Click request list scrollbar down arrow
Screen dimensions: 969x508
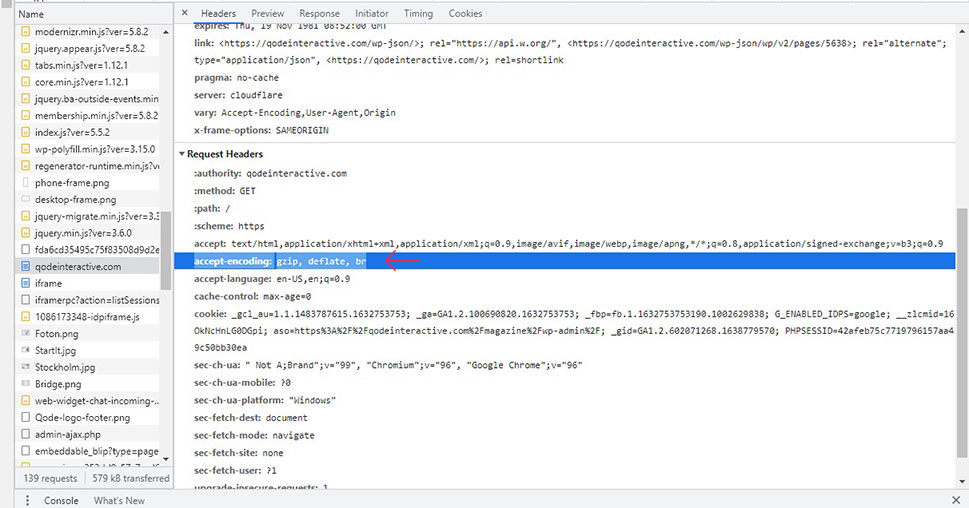click(166, 459)
